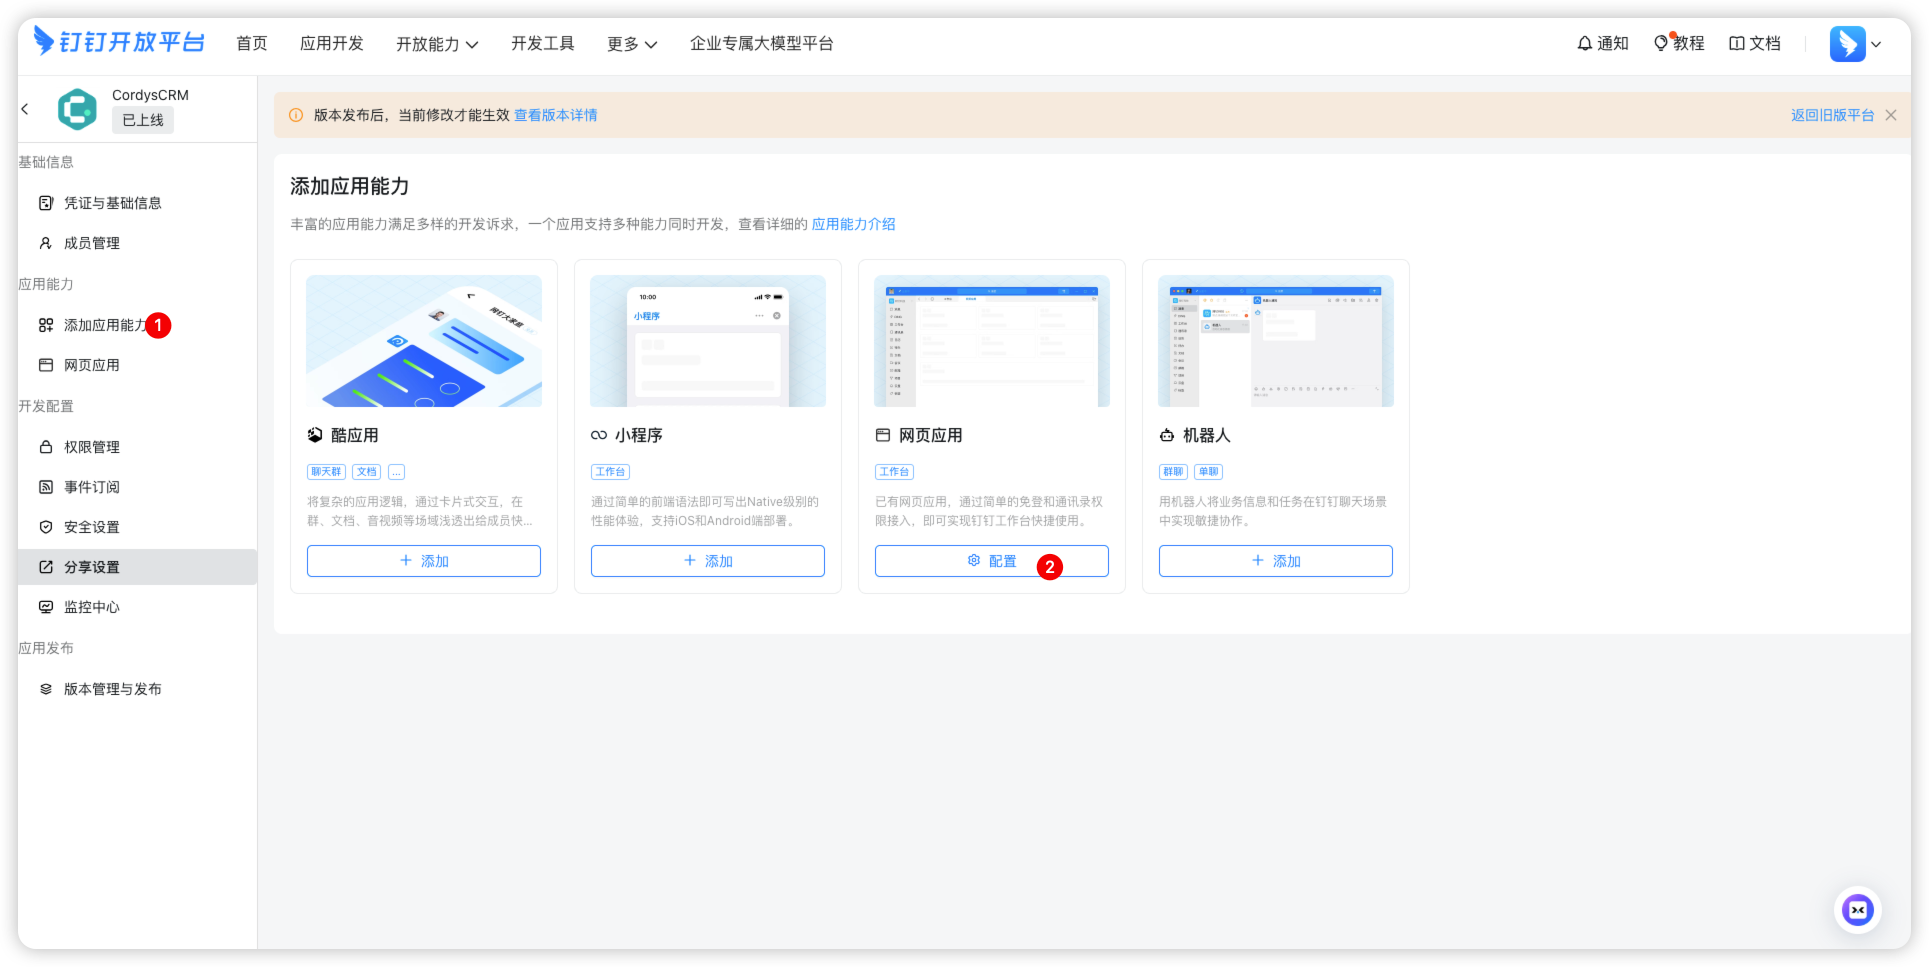Expand the 开放能力 dropdown menu
1929x967 pixels.
437,43
